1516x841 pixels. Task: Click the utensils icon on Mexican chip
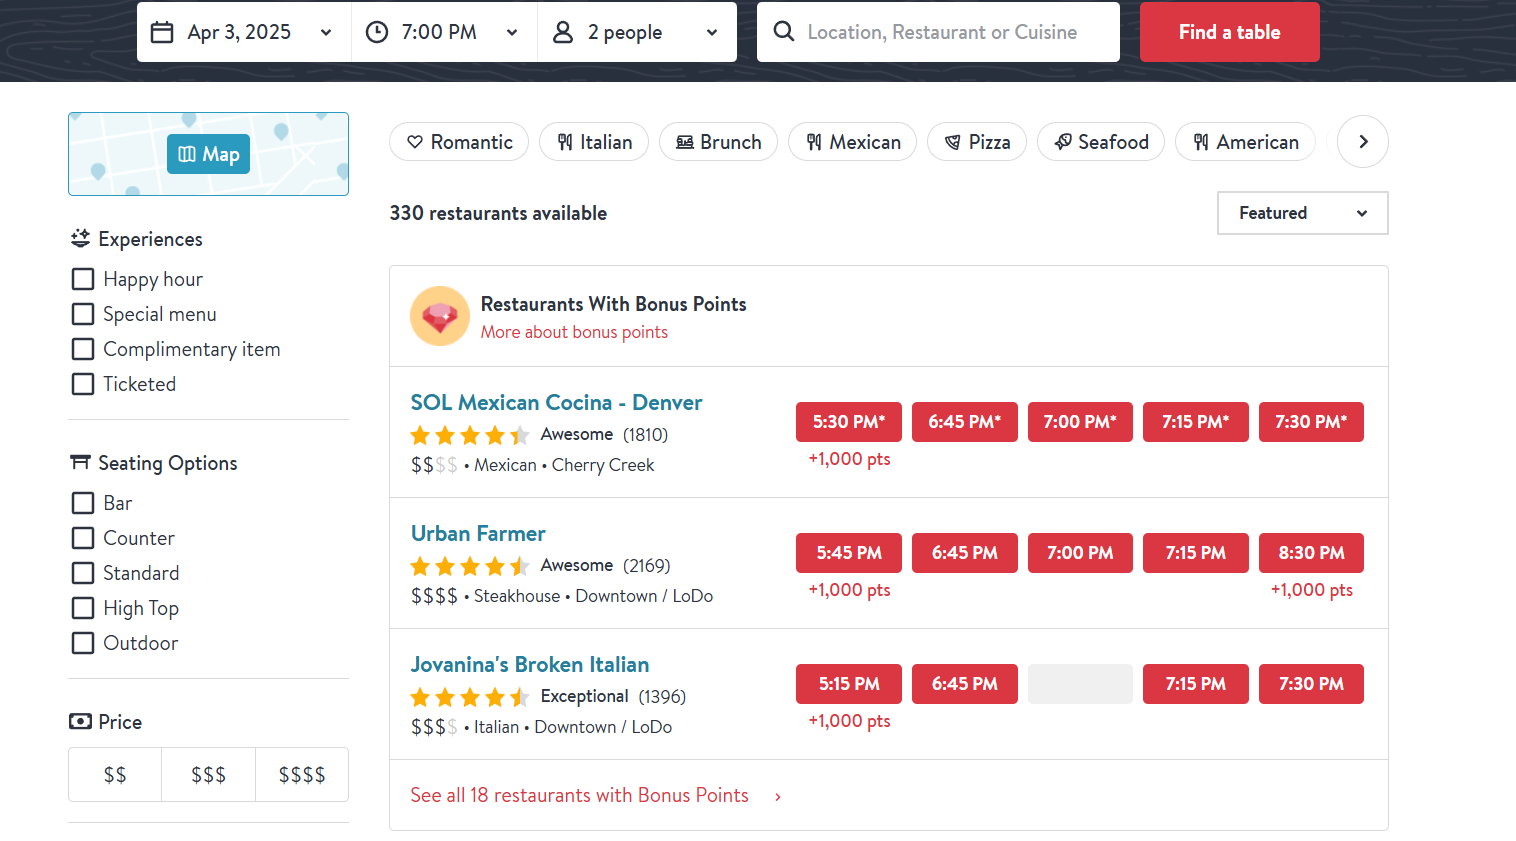pos(814,142)
